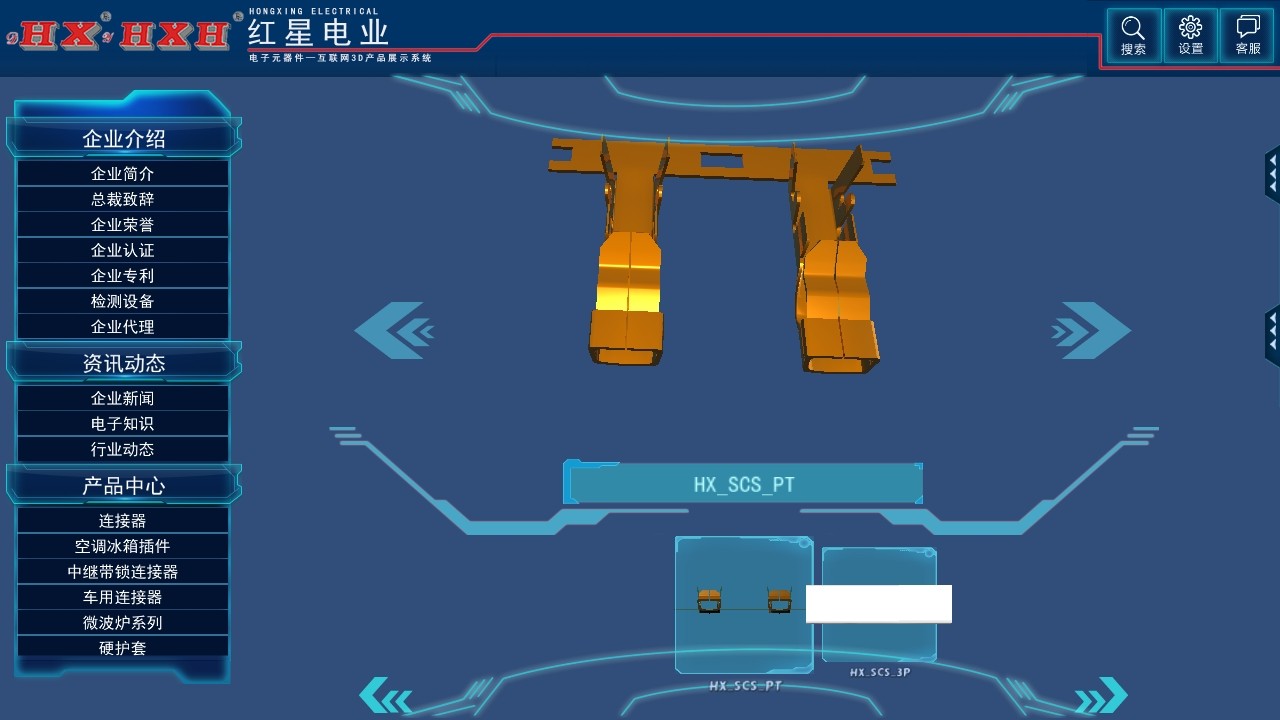Click the HX_SCS_PT product name banner
The height and width of the screenshot is (720, 1280).
click(743, 484)
